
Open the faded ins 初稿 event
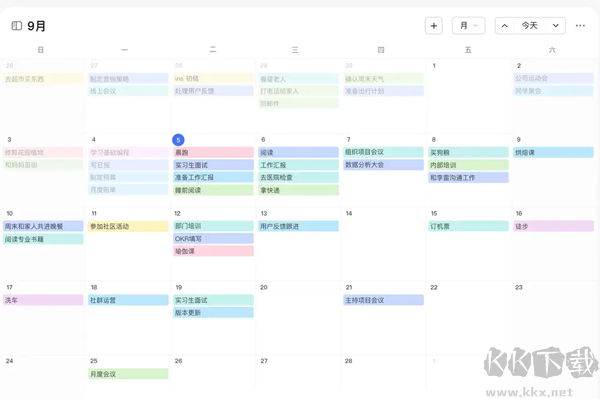point(213,78)
